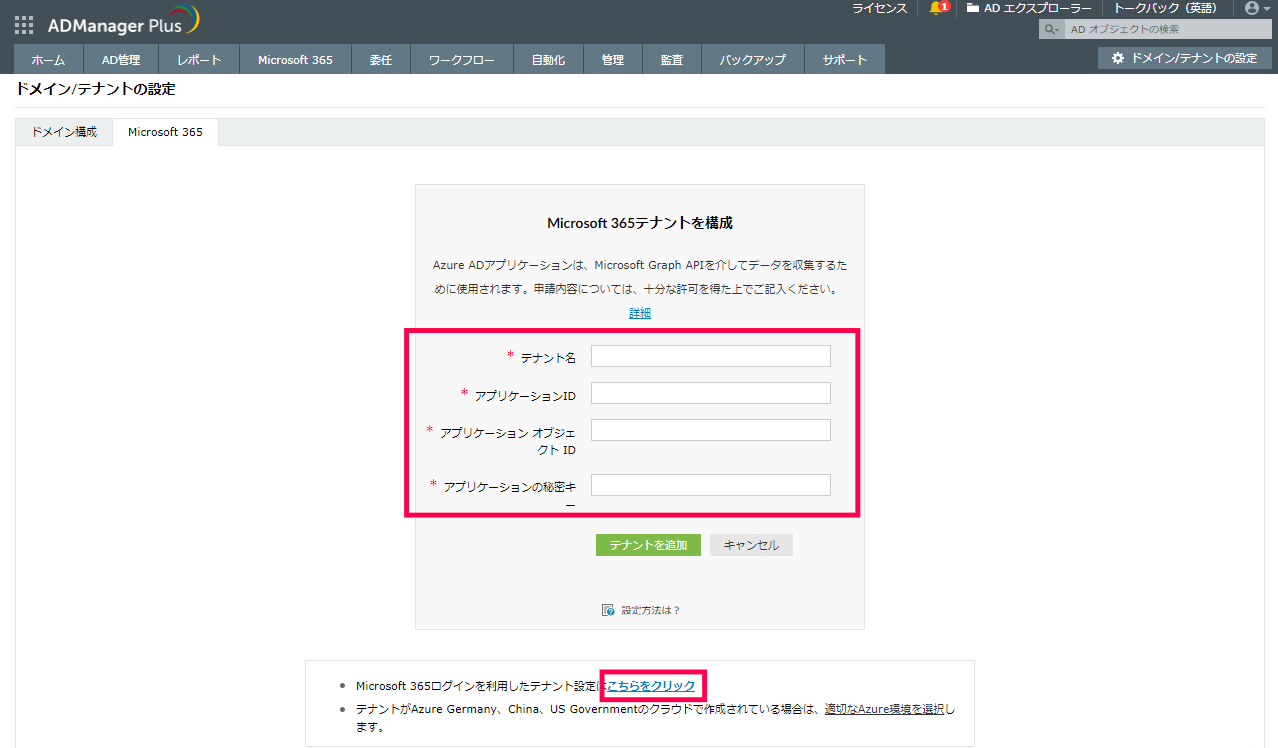Image resolution: width=1278 pixels, height=748 pixels.
Task: Open the AD管理 tab
Action: [x=121, y=59]
